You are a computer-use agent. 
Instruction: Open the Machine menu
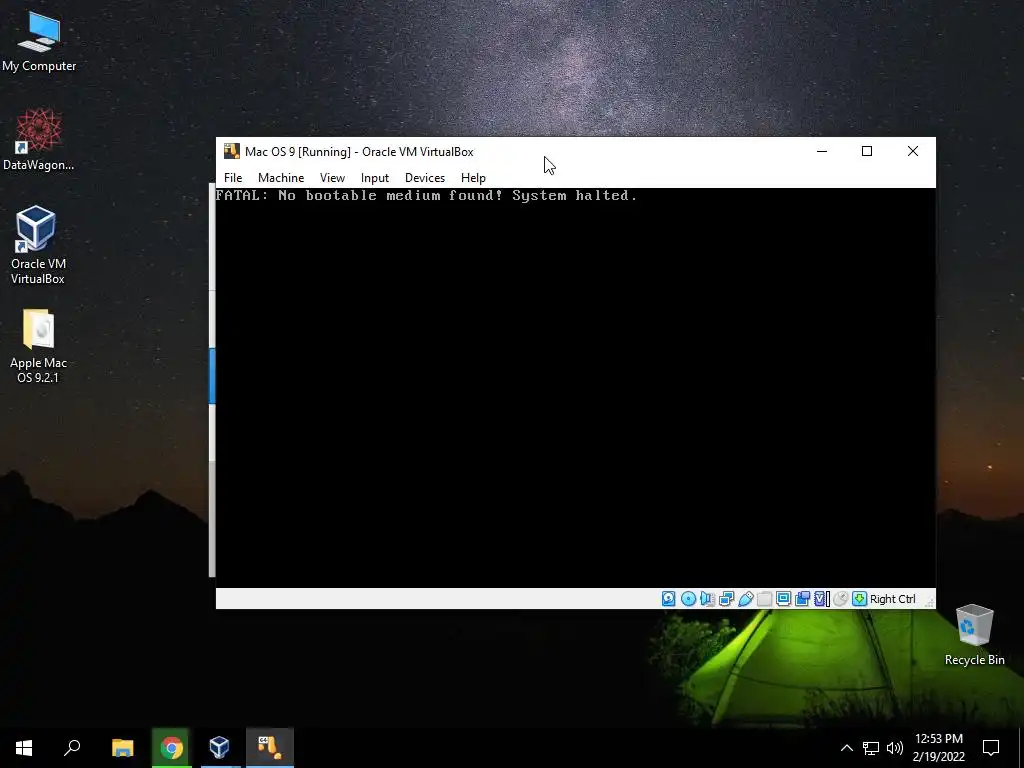point(281,178)
